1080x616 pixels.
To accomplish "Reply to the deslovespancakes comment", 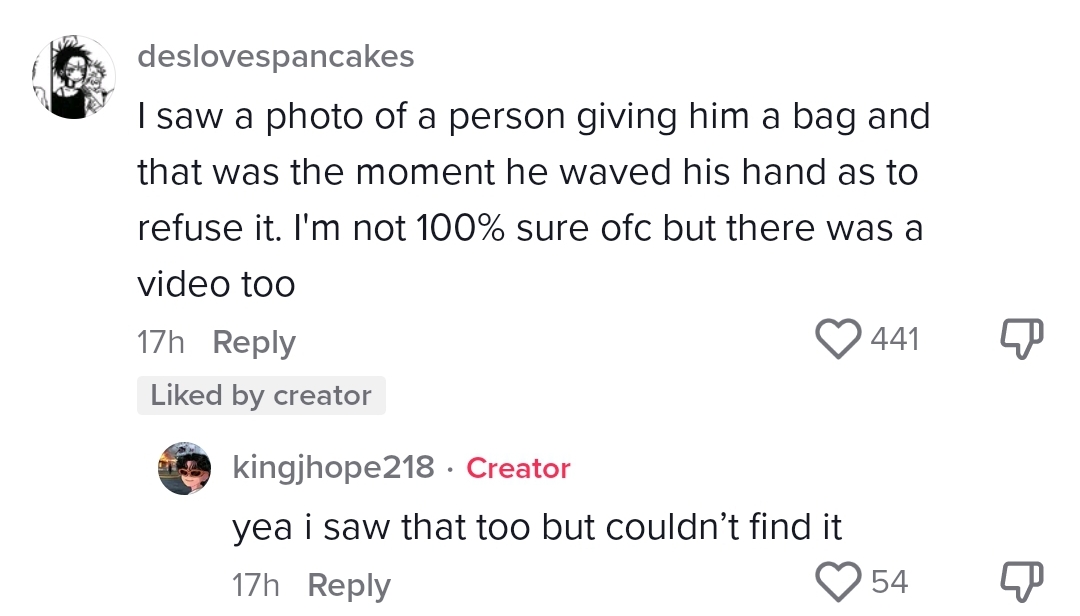I will (x=254, y=343).
